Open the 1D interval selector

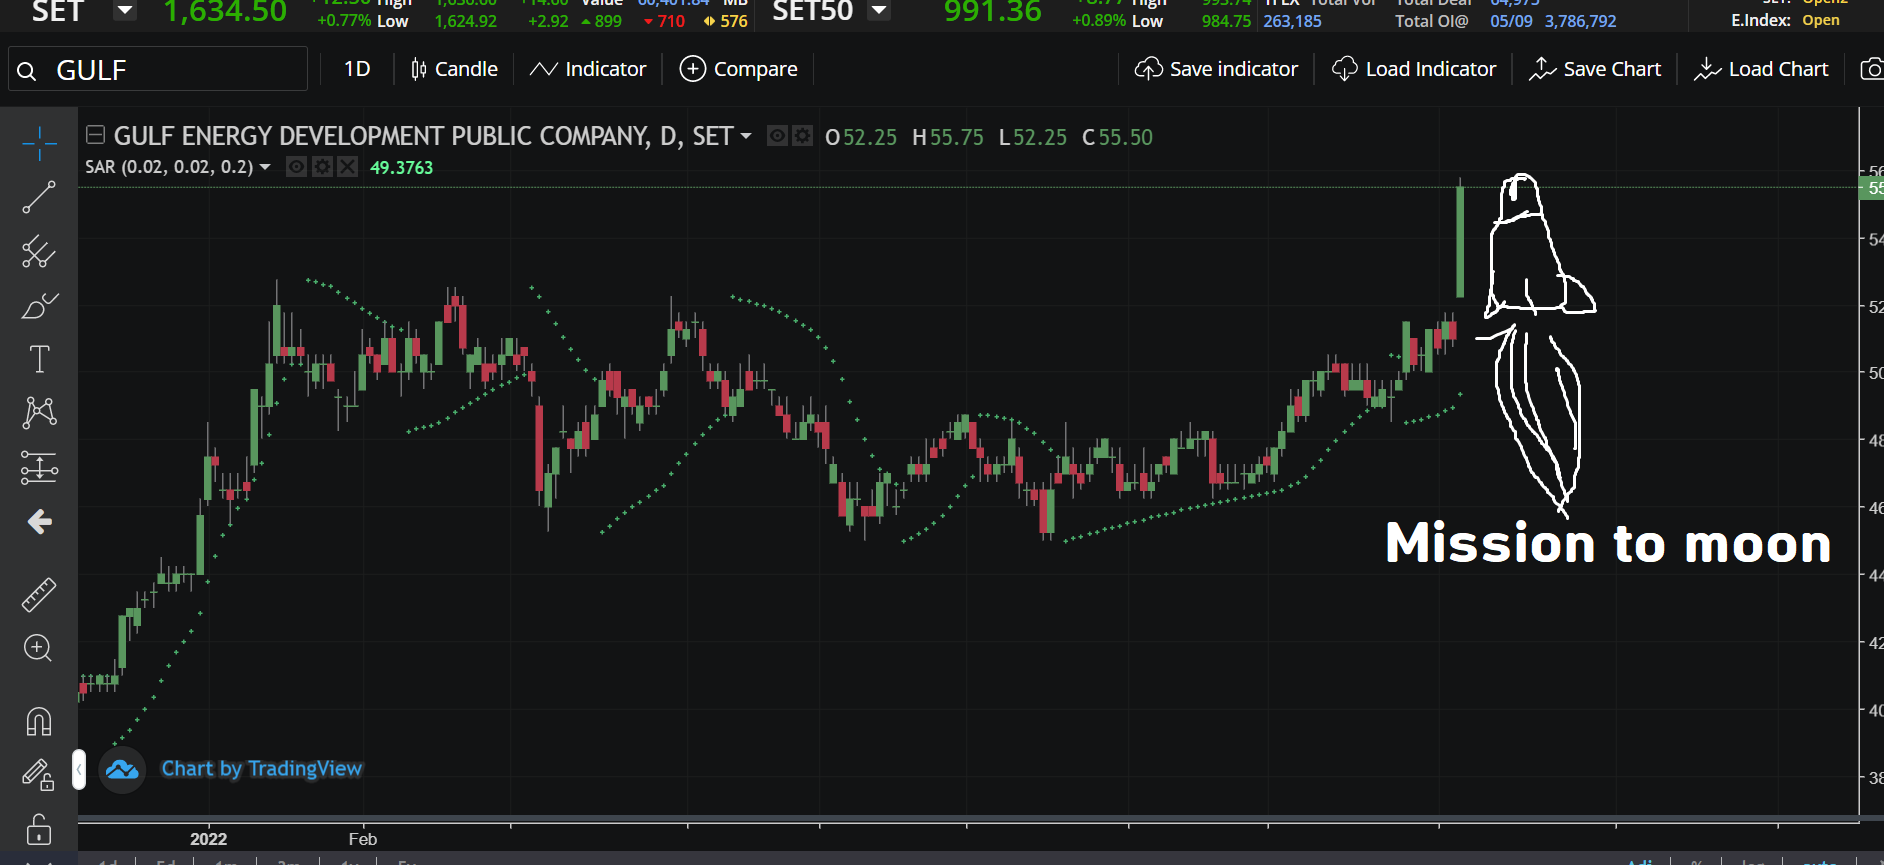(x=357, y=69)
